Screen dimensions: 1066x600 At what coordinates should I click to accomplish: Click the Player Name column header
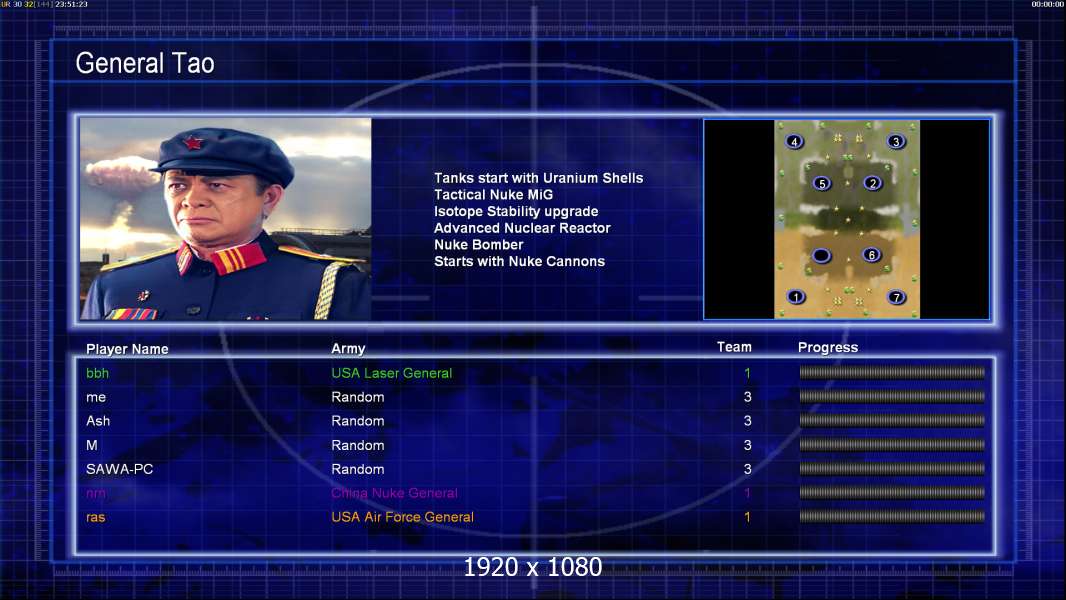pyautogui.click(x=127, y=349)
